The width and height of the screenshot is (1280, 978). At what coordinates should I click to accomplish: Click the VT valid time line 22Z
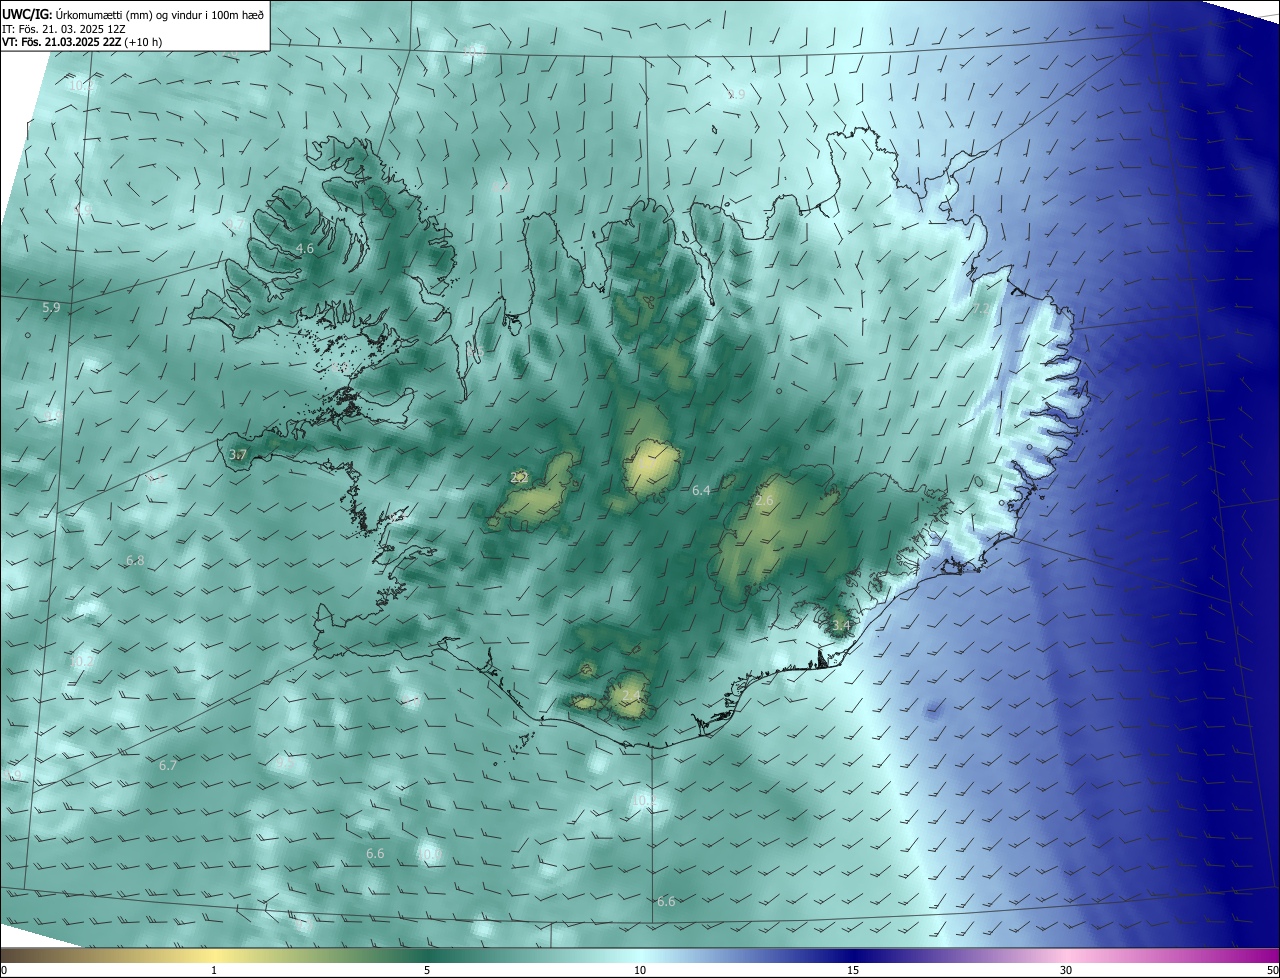tap(82, 42)
